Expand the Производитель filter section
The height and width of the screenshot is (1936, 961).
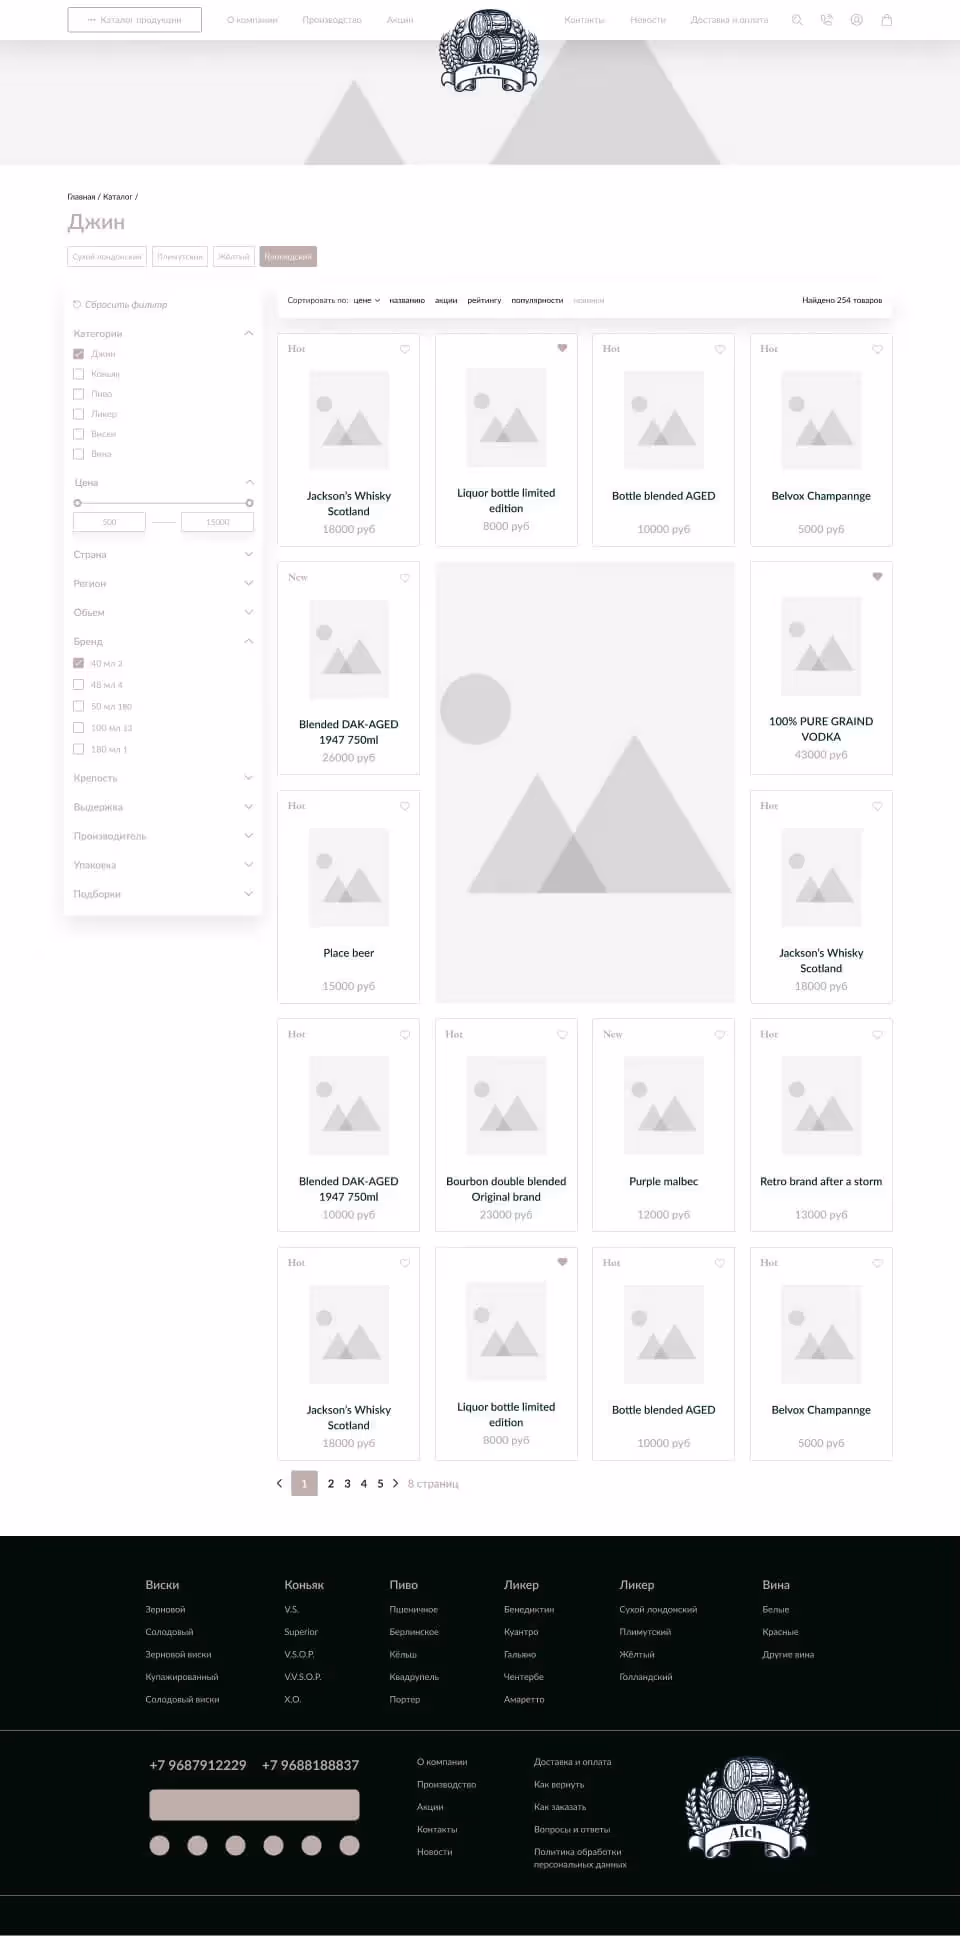249,835
